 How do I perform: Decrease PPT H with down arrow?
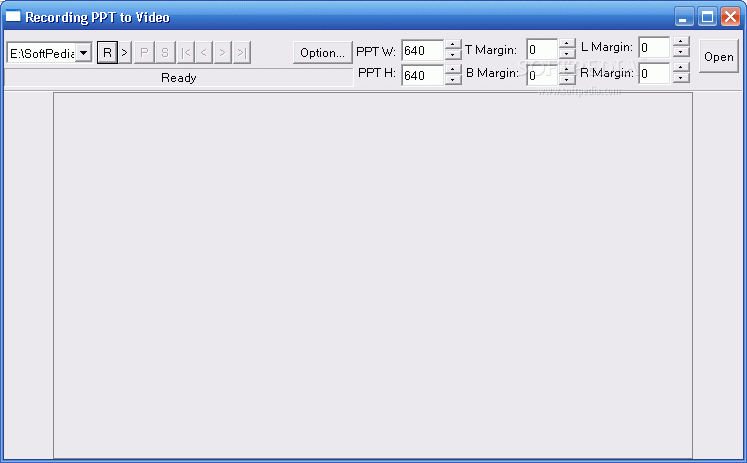coord(453,80)
